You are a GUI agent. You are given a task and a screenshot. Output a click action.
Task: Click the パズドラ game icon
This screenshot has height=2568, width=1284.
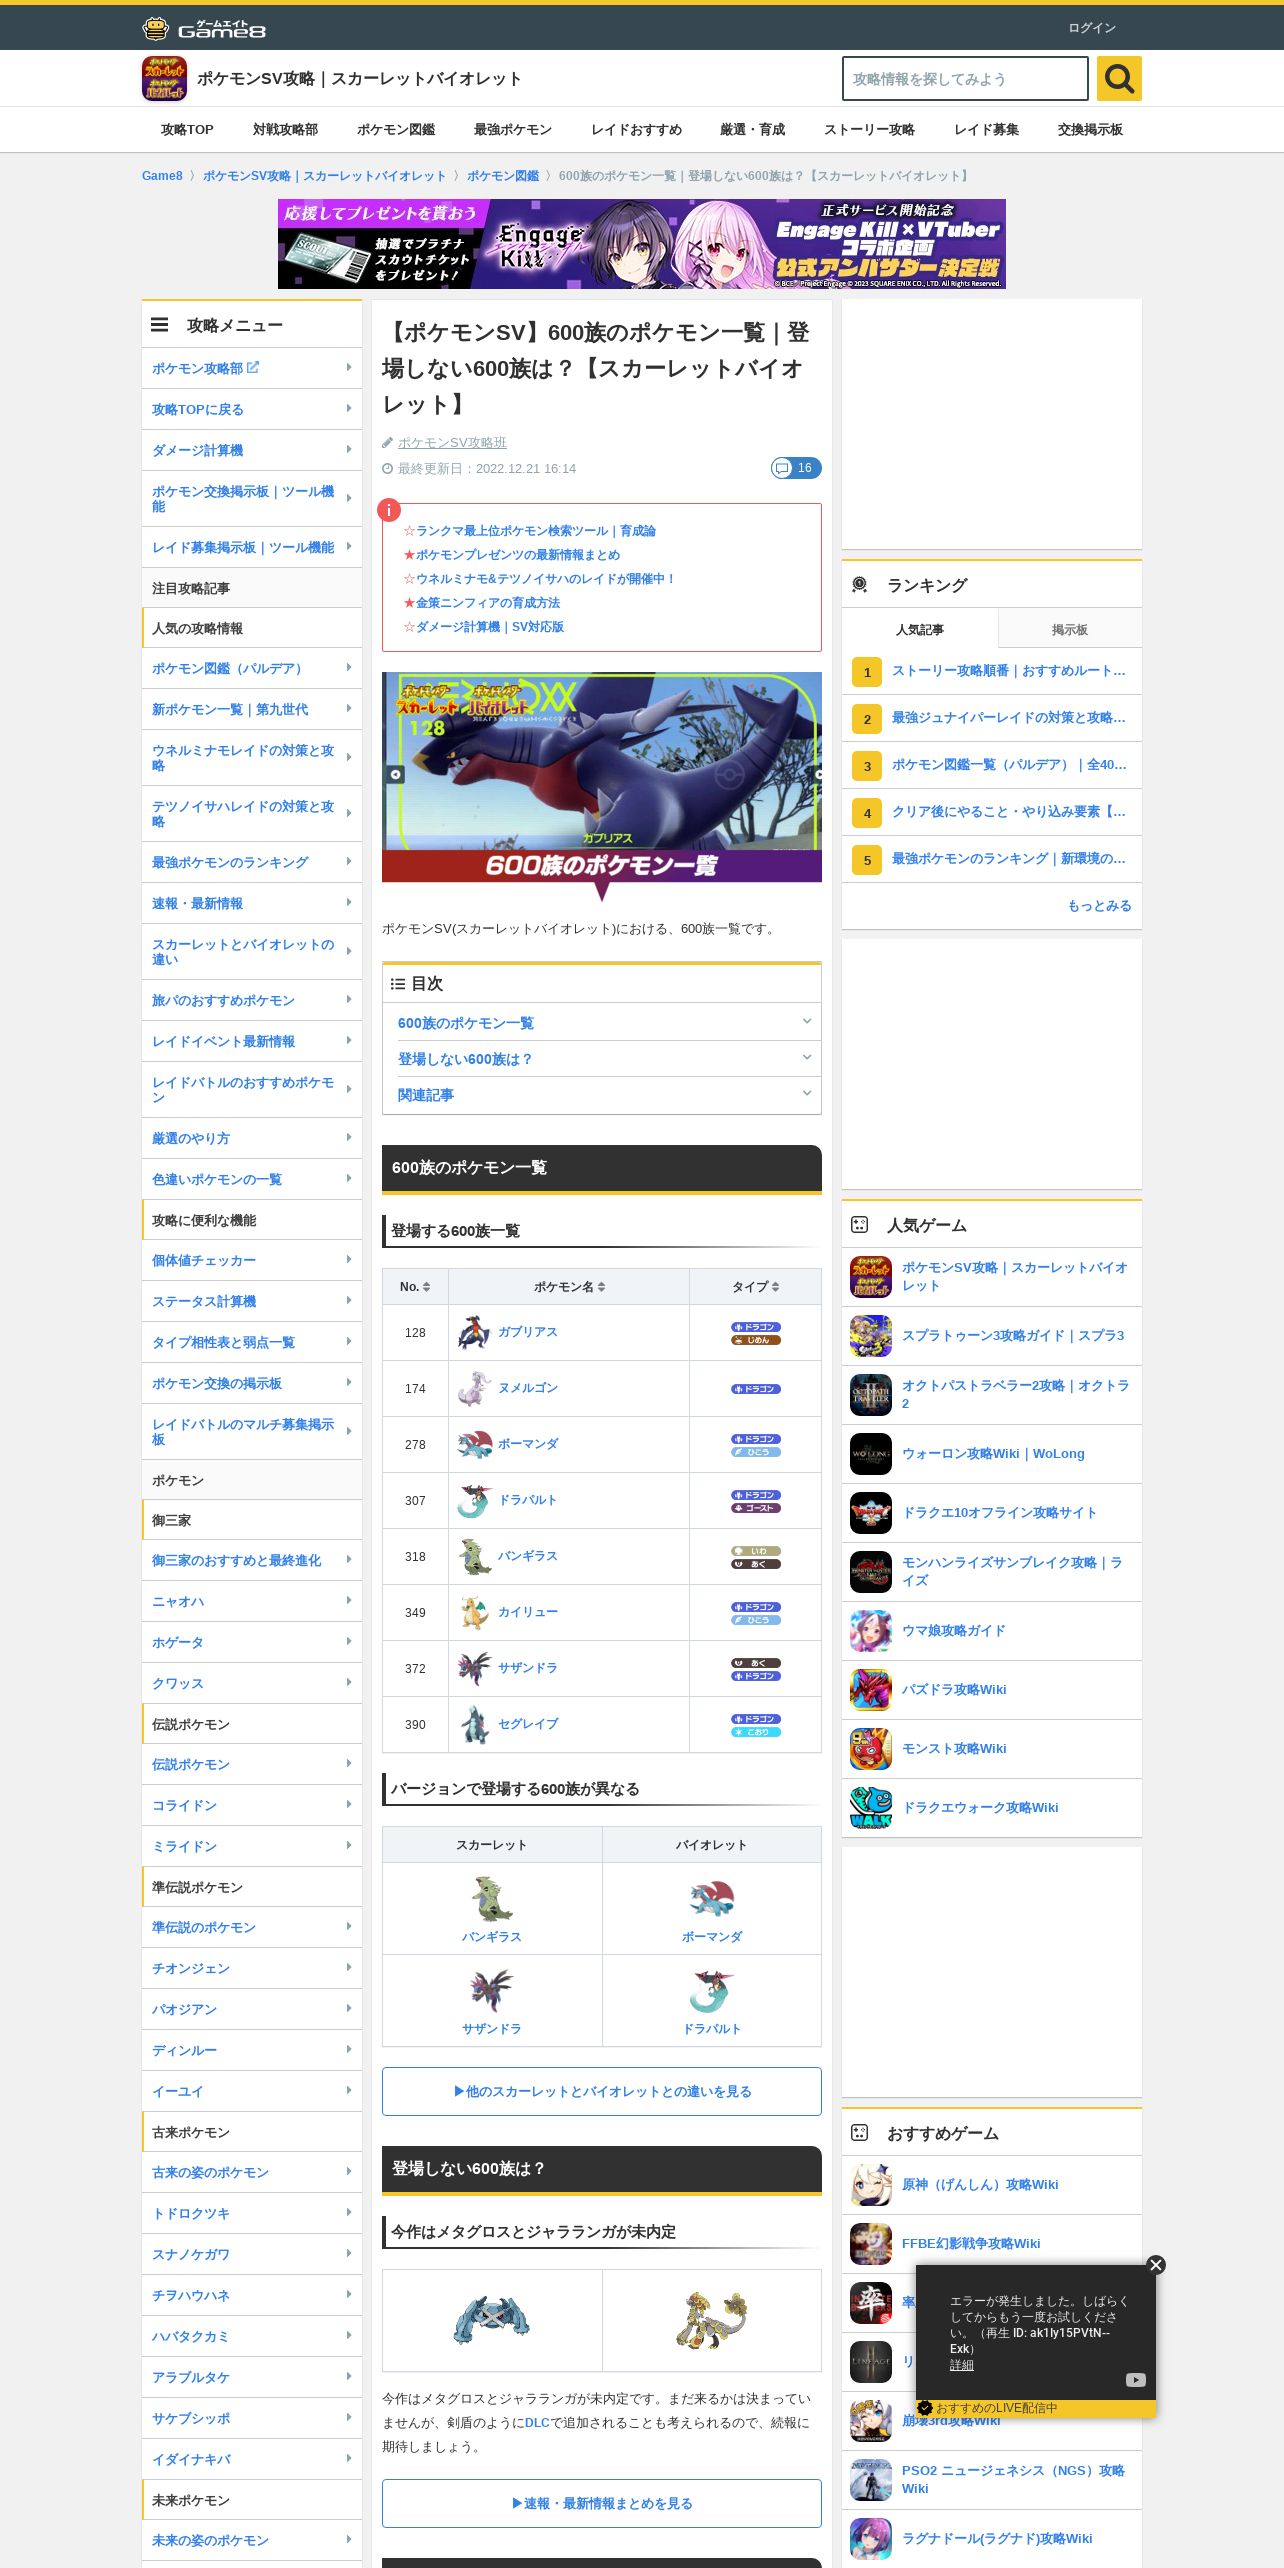point(871,1690)
